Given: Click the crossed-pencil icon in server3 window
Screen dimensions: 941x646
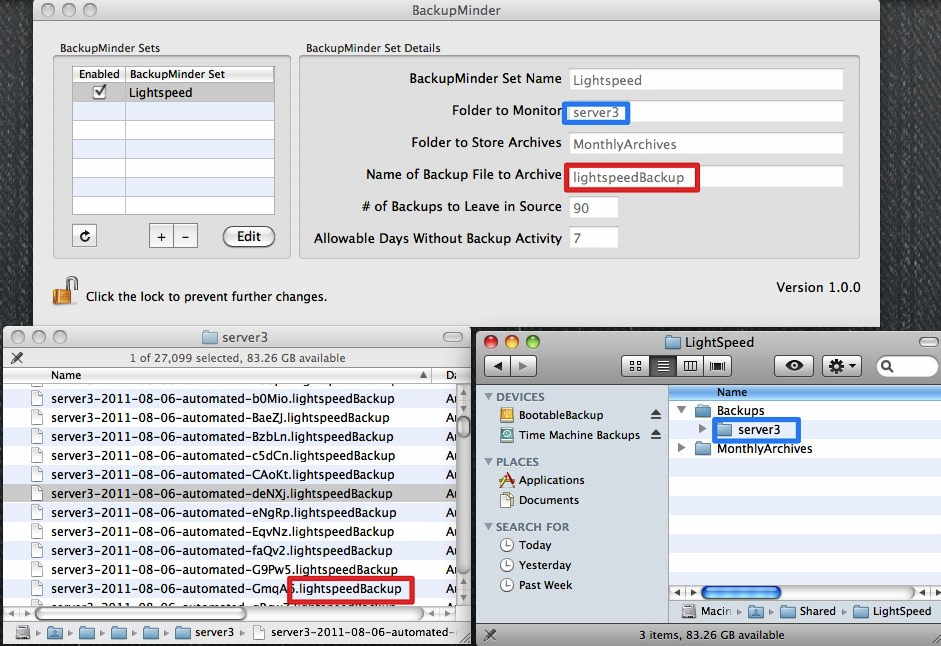Looking at the screenshot, I should click(17, 358).
